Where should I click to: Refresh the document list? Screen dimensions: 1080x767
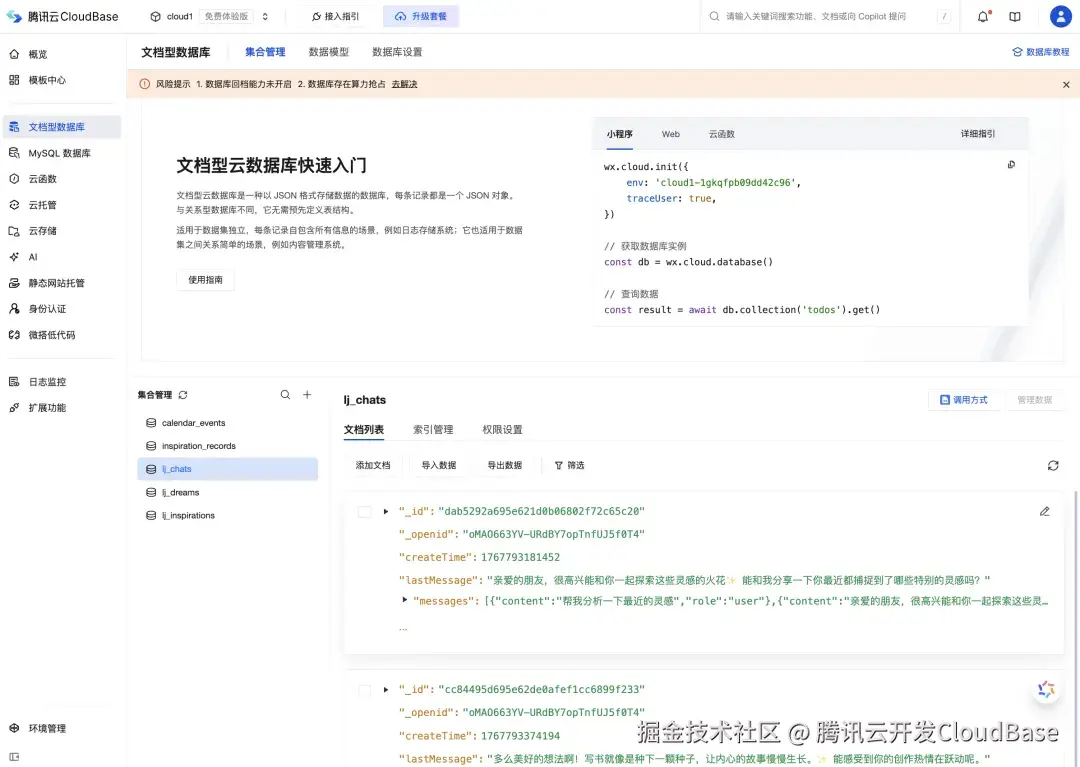[1053, 465]
